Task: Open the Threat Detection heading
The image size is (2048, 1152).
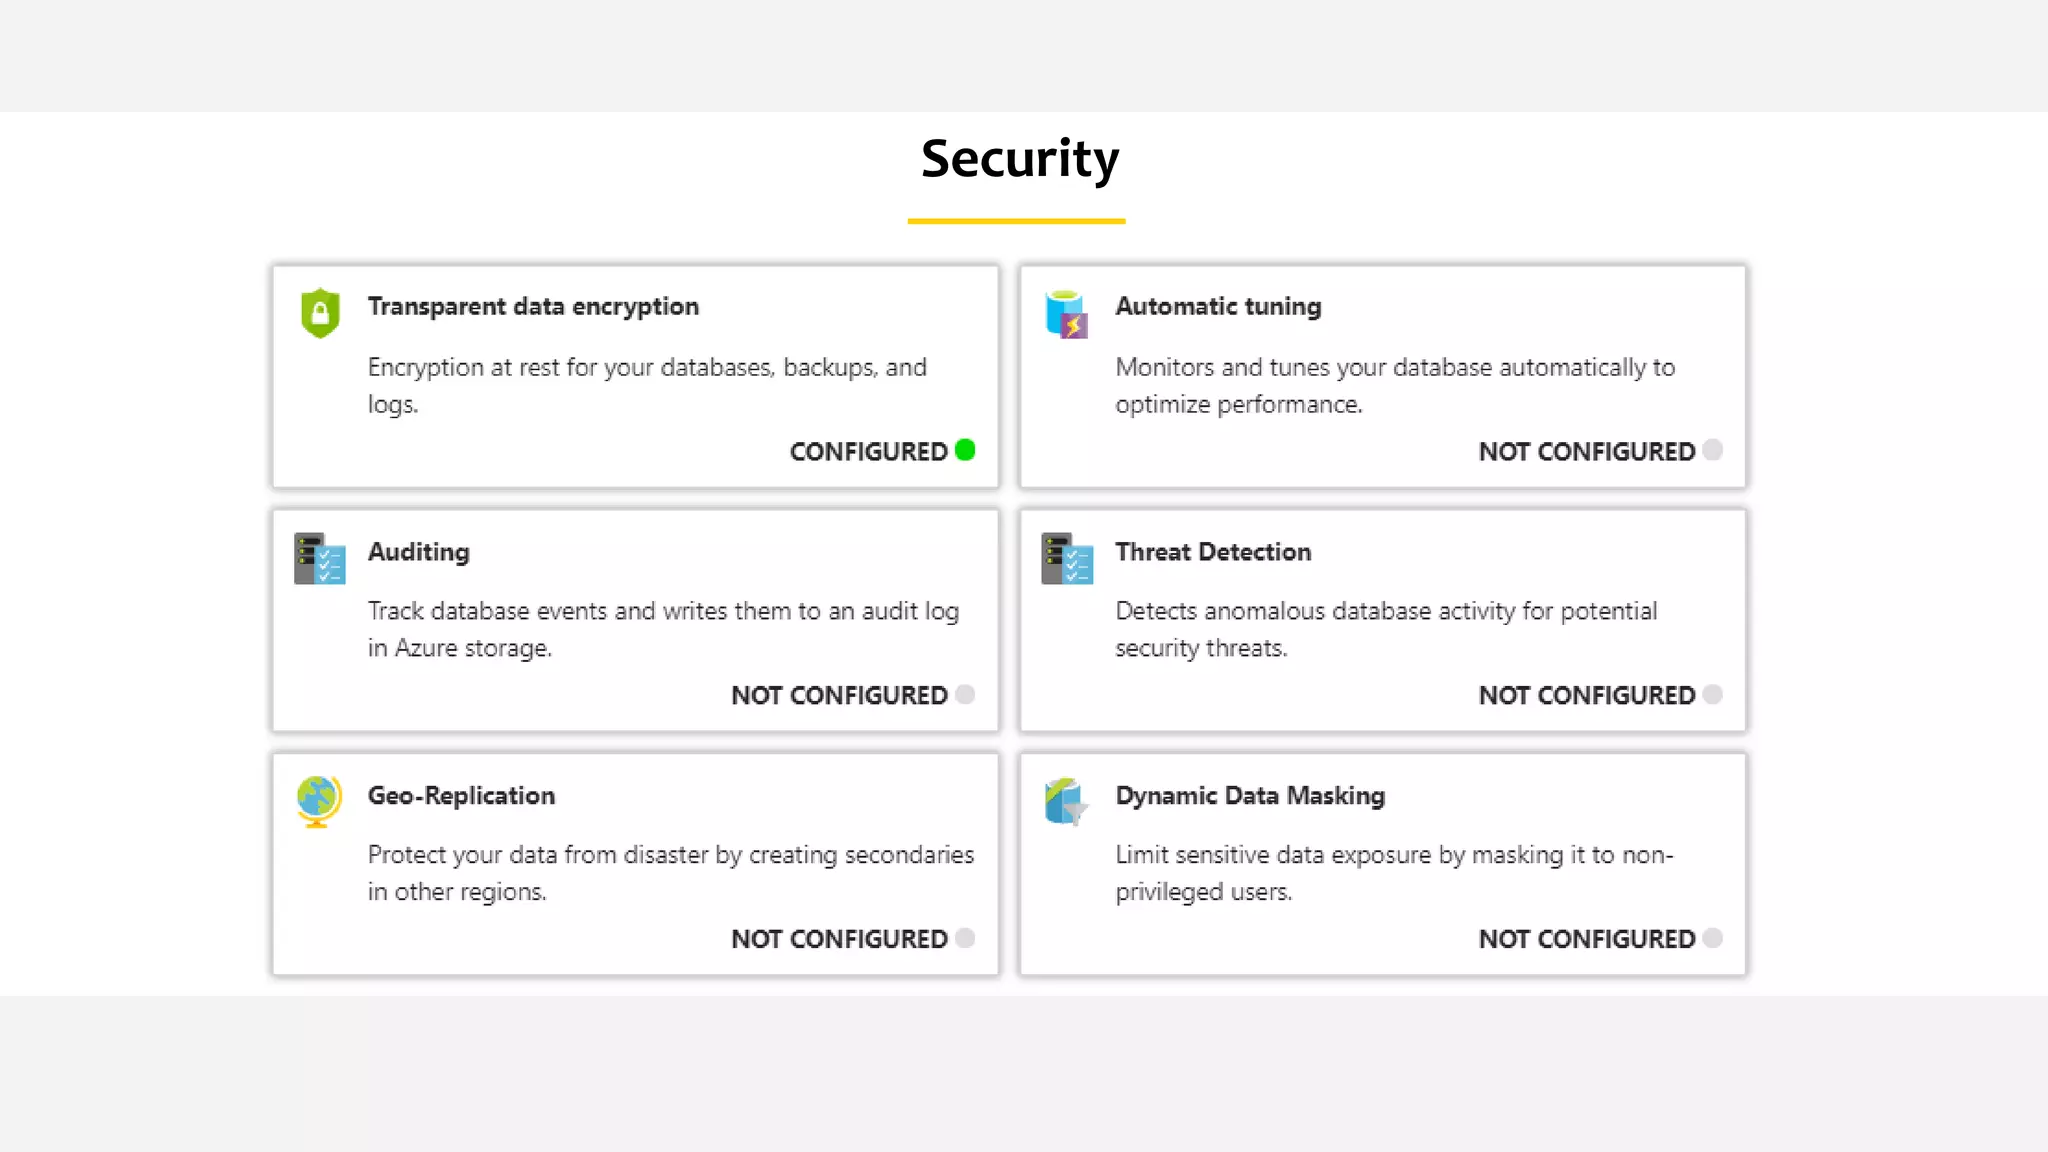Action: point(1213,552)
